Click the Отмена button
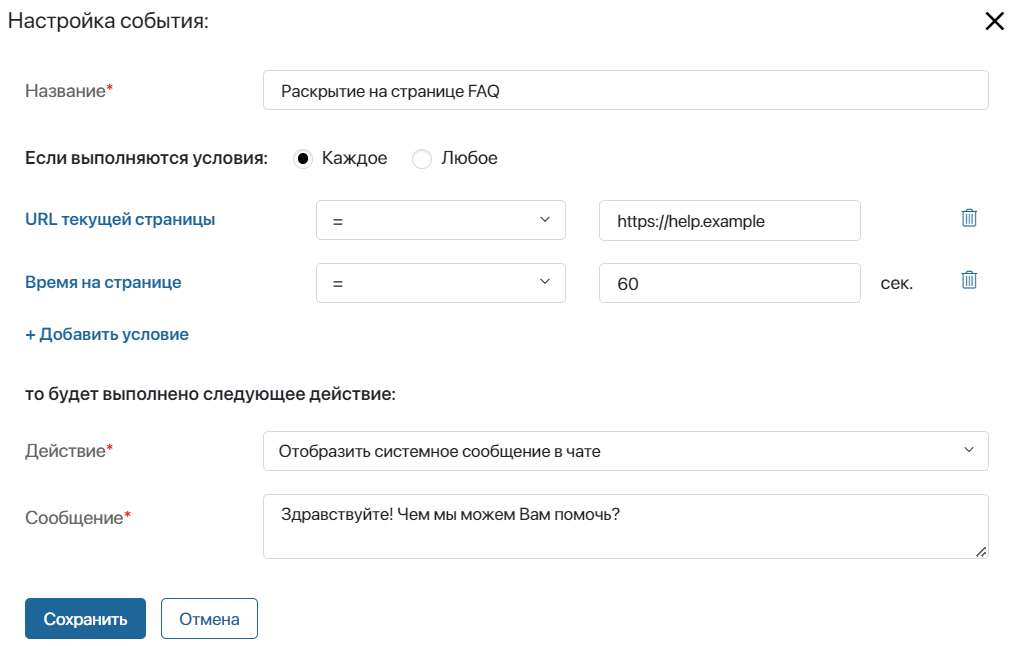1017x646 pixels. (x=209, y=618)
